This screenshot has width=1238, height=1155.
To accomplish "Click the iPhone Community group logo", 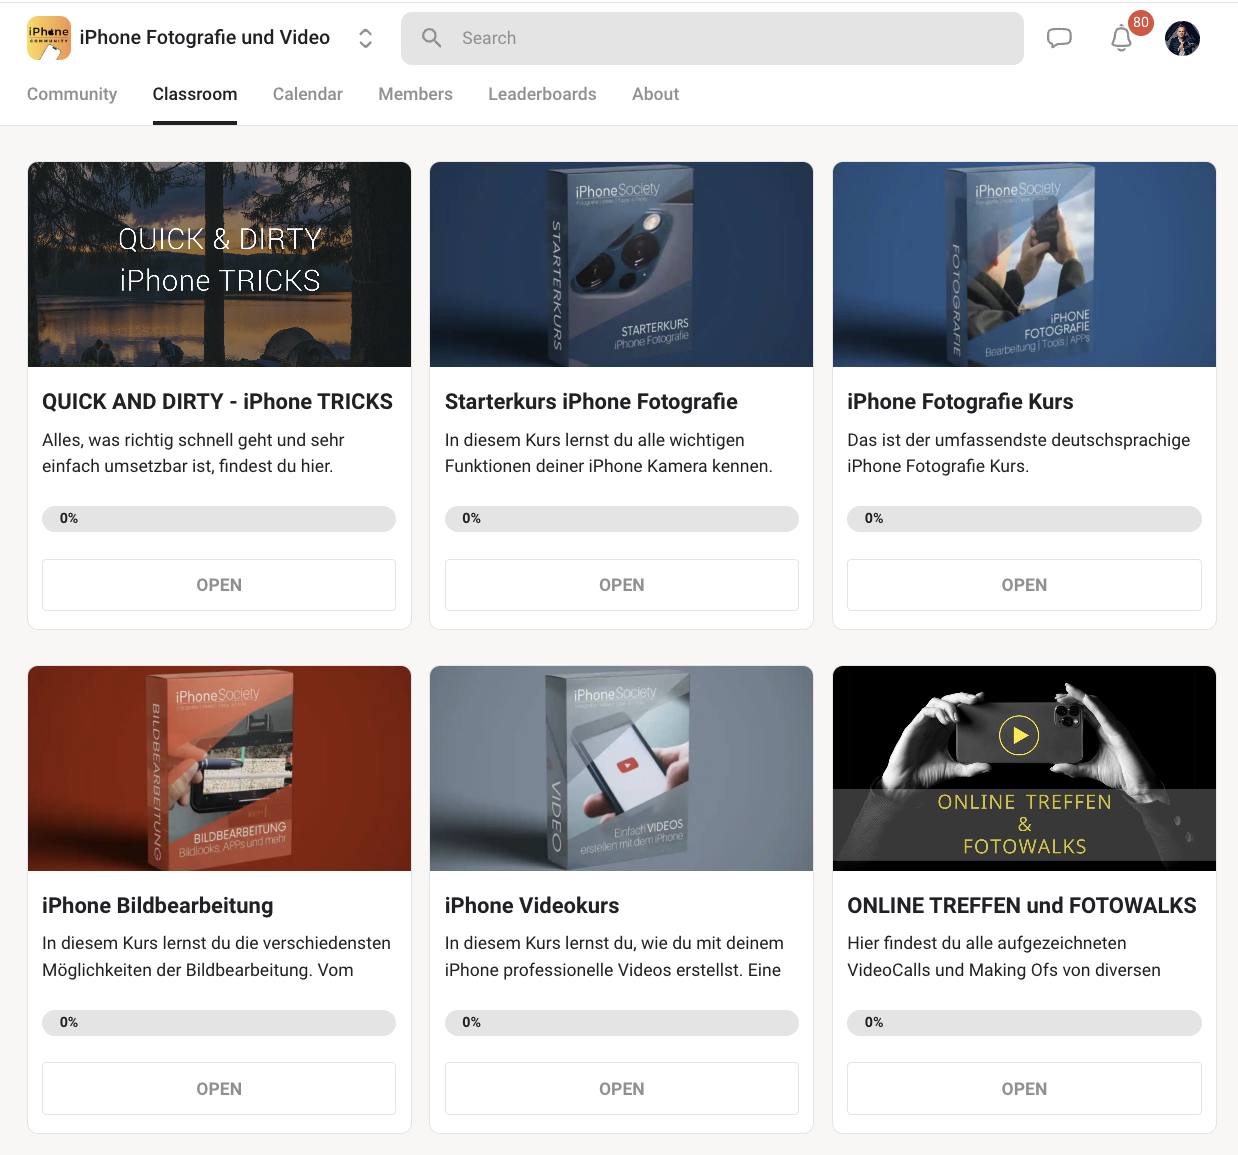I will pyautogui.click(x=49, y=38).
